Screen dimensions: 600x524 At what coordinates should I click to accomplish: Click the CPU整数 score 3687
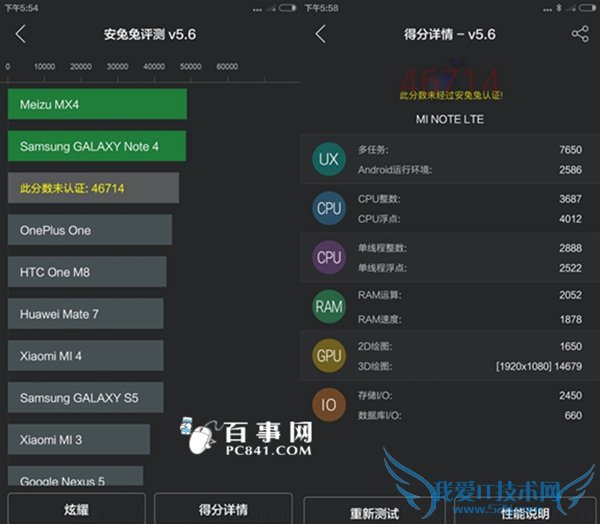570,199
